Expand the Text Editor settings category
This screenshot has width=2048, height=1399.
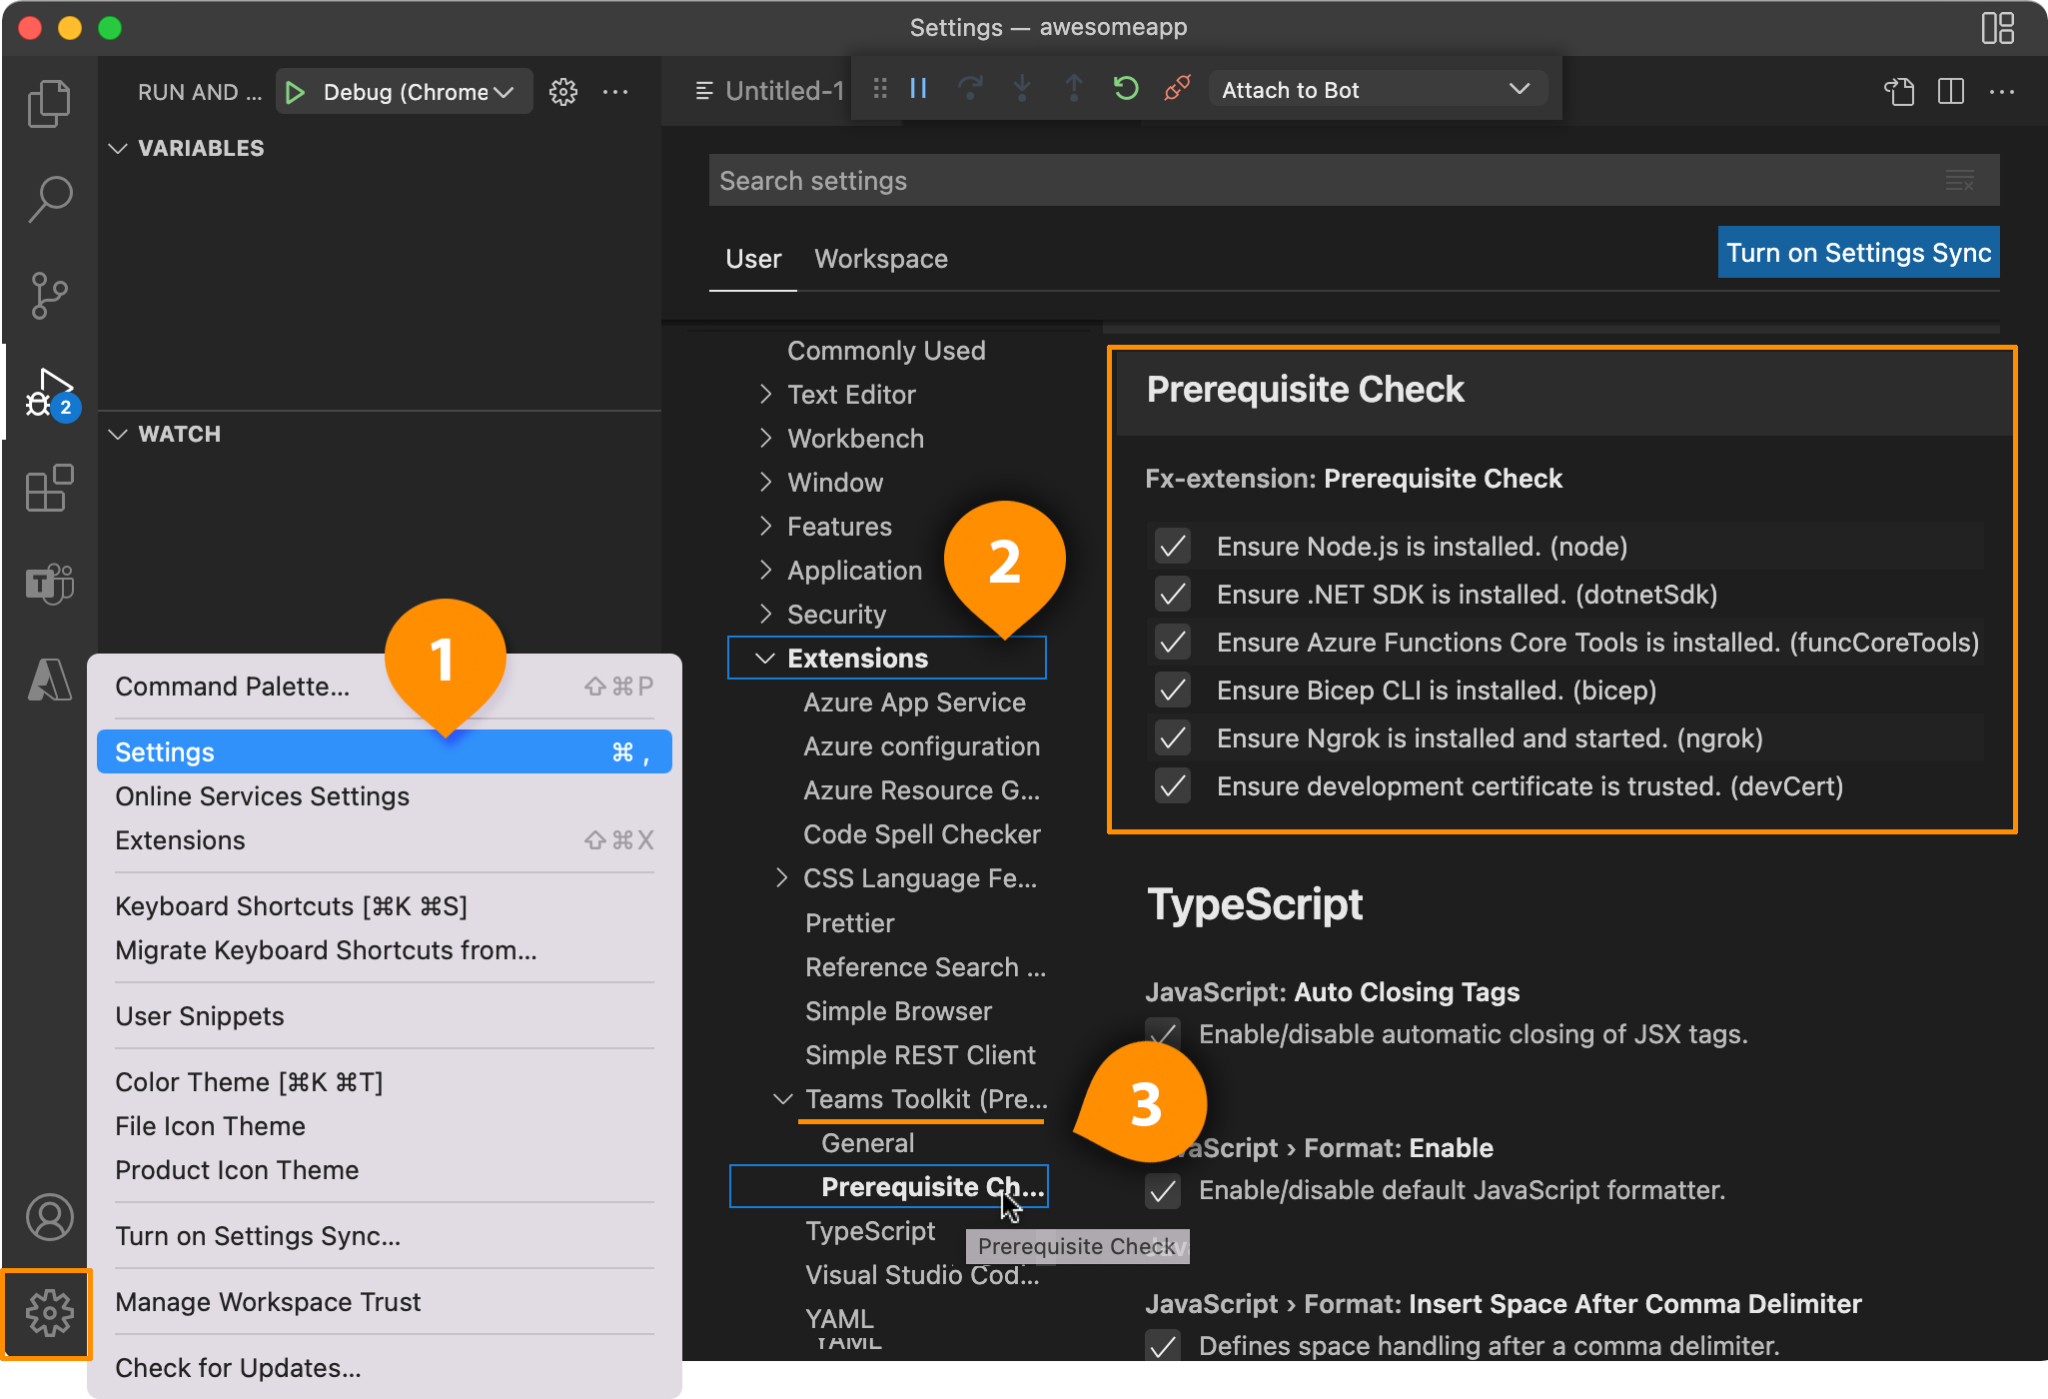tap(851, 395)
